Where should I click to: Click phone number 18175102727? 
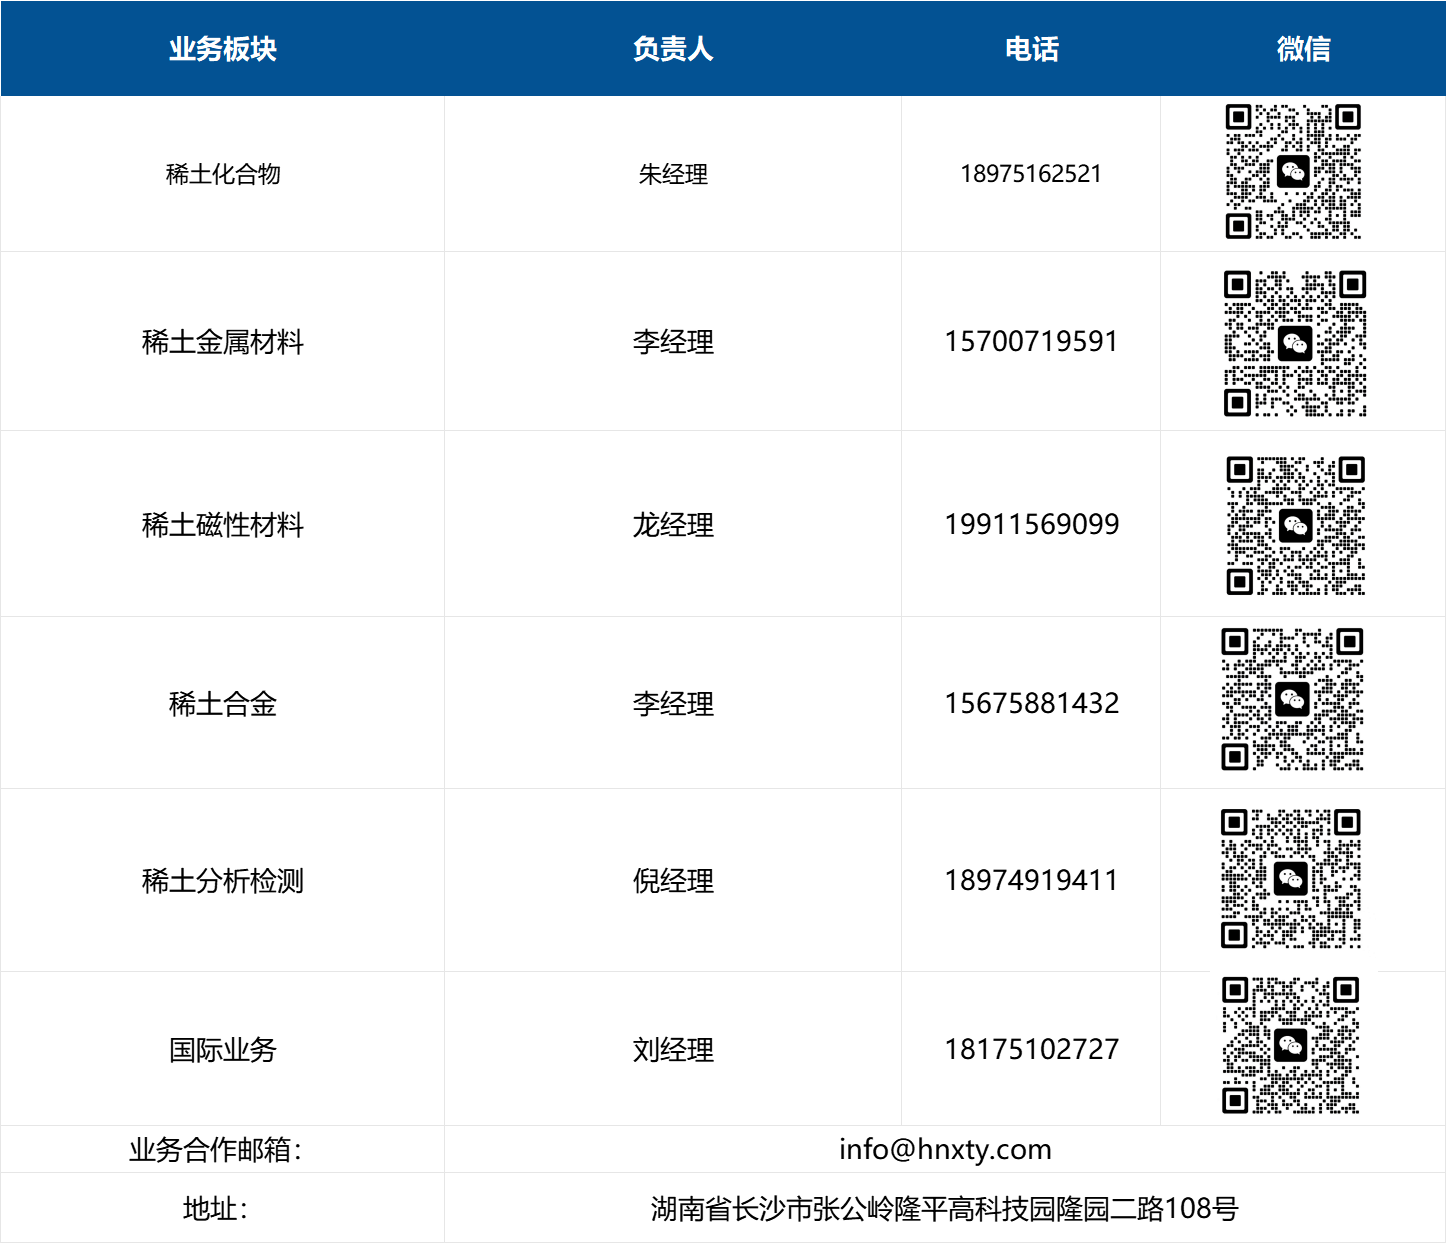1031,1050
